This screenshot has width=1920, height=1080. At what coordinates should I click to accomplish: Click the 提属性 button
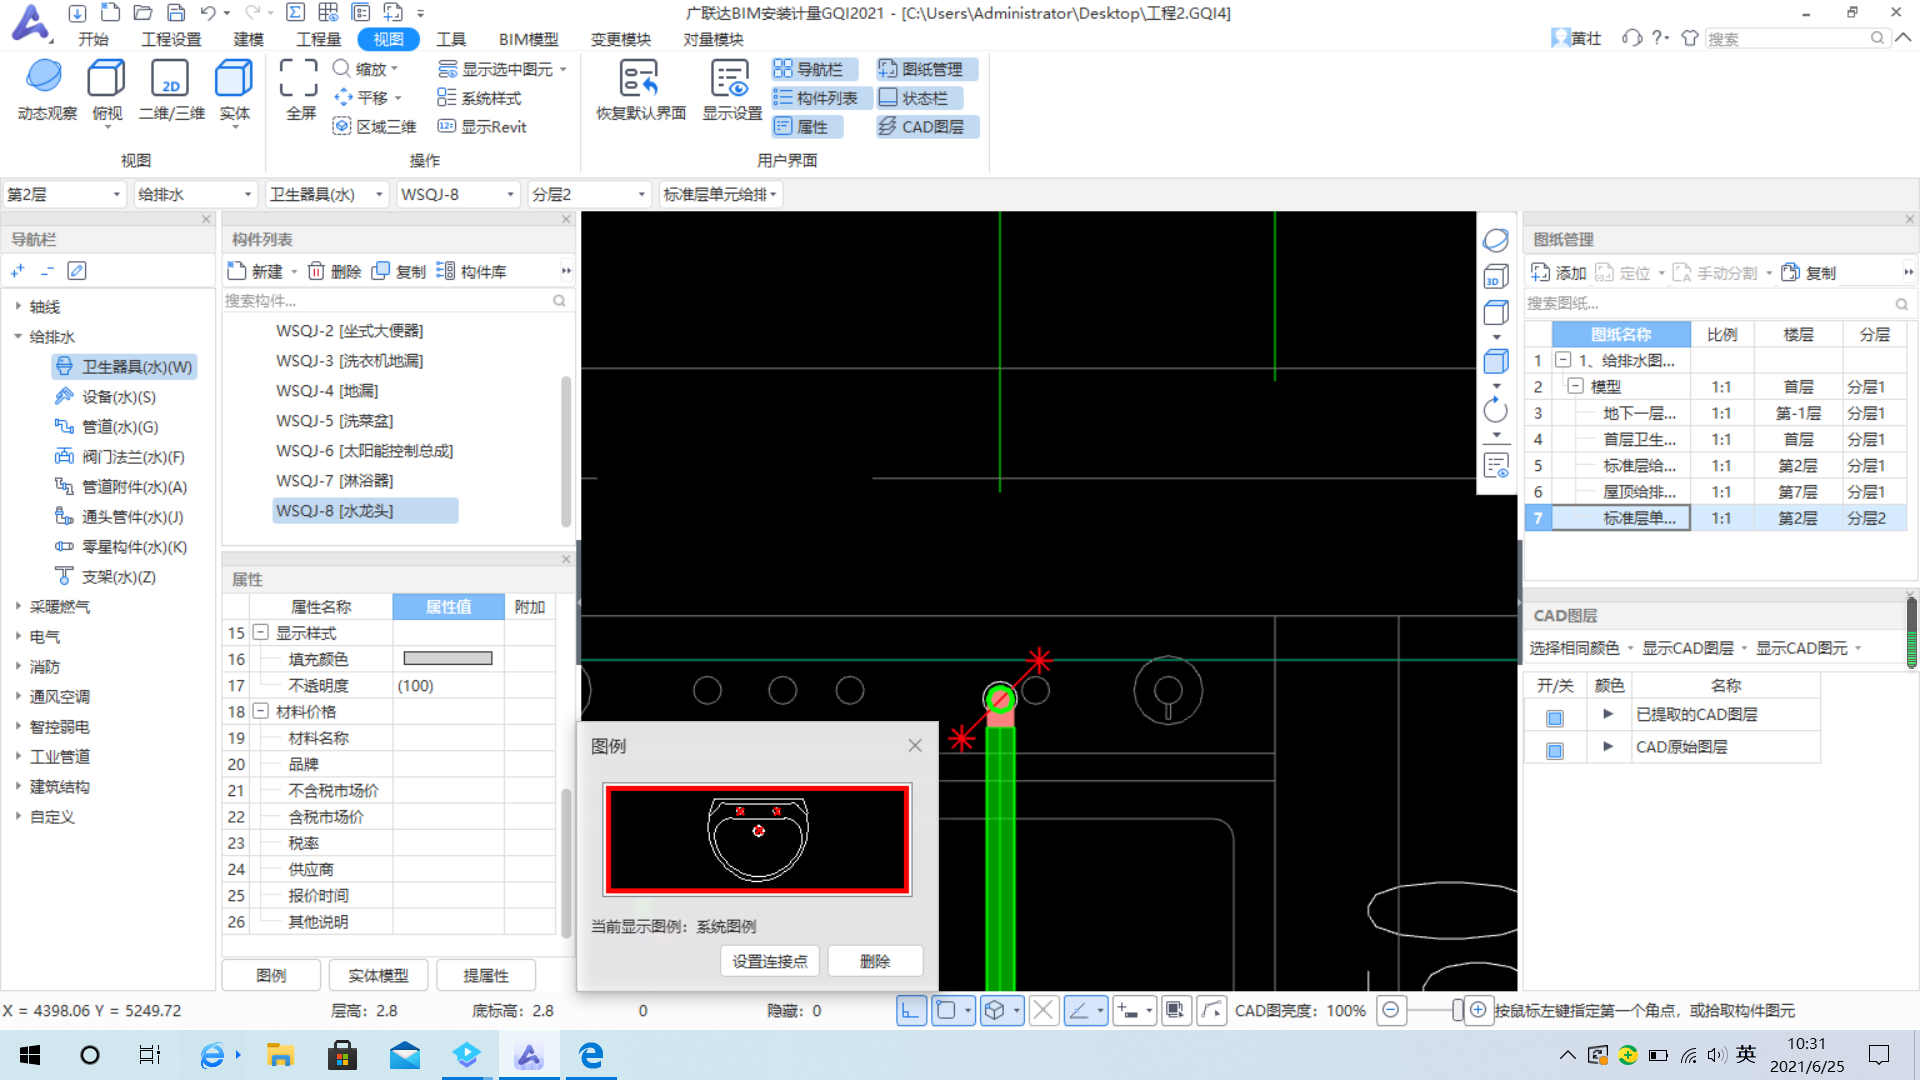tap(486, 975)
